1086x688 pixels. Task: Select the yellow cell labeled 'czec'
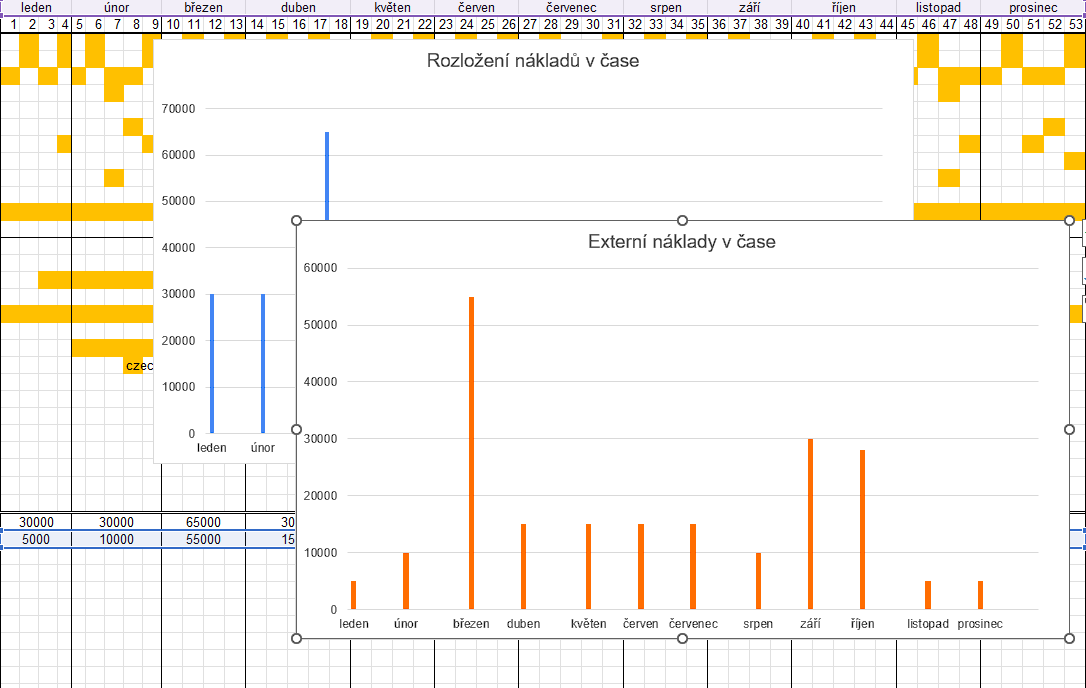pyautogui.click(x=137, y=366)
